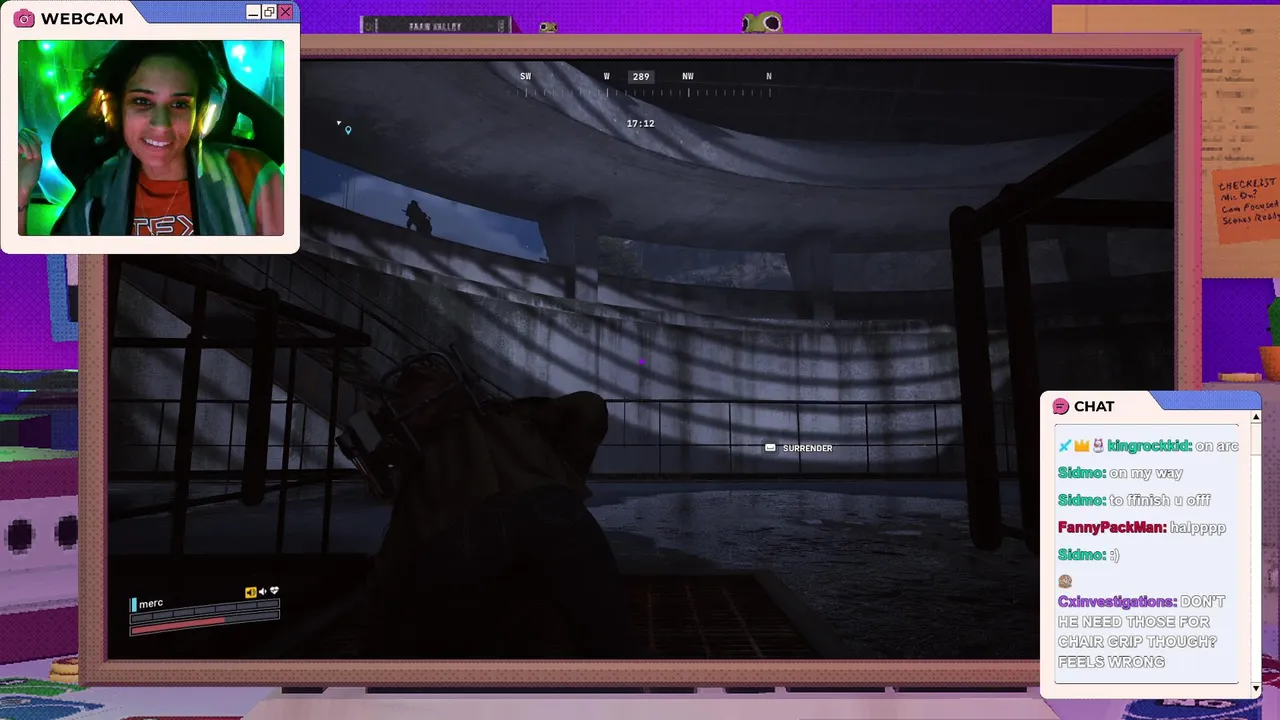Click the chat scrollbar up arrow
This screenshot has height=720, width=1280.
[1257, 416]
